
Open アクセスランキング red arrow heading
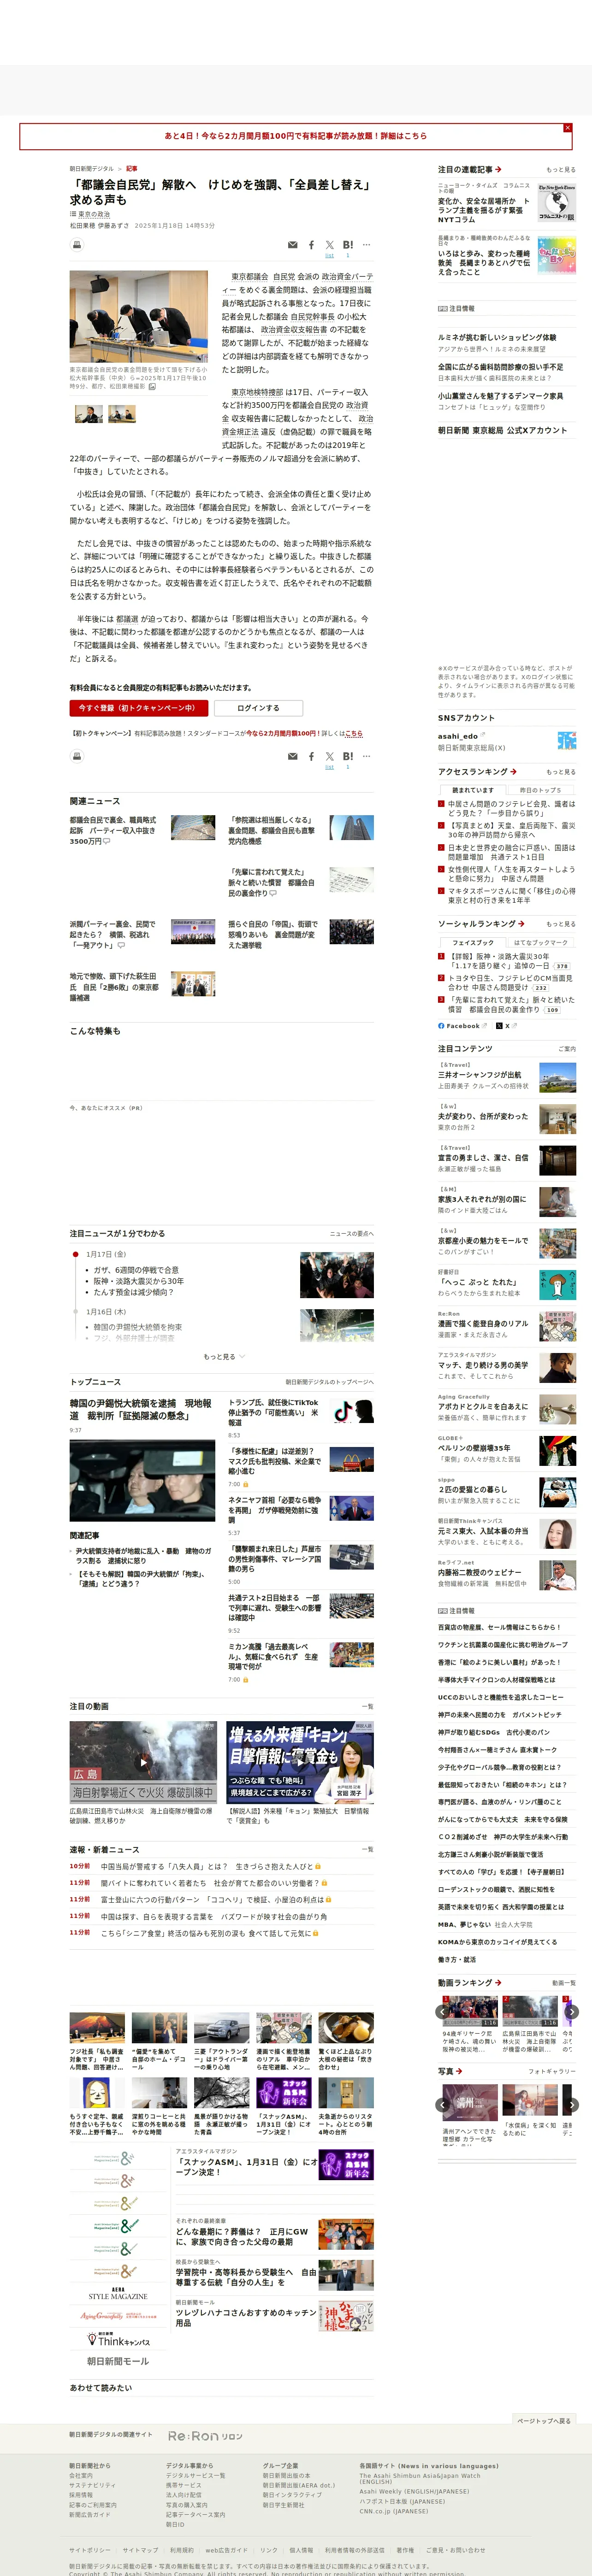[x=477, y=772]
